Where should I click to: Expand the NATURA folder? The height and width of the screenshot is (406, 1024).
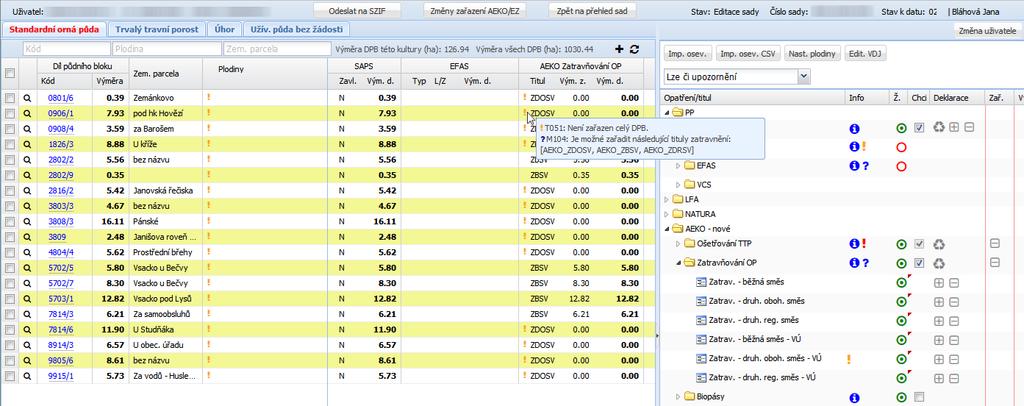coord(667,214)
